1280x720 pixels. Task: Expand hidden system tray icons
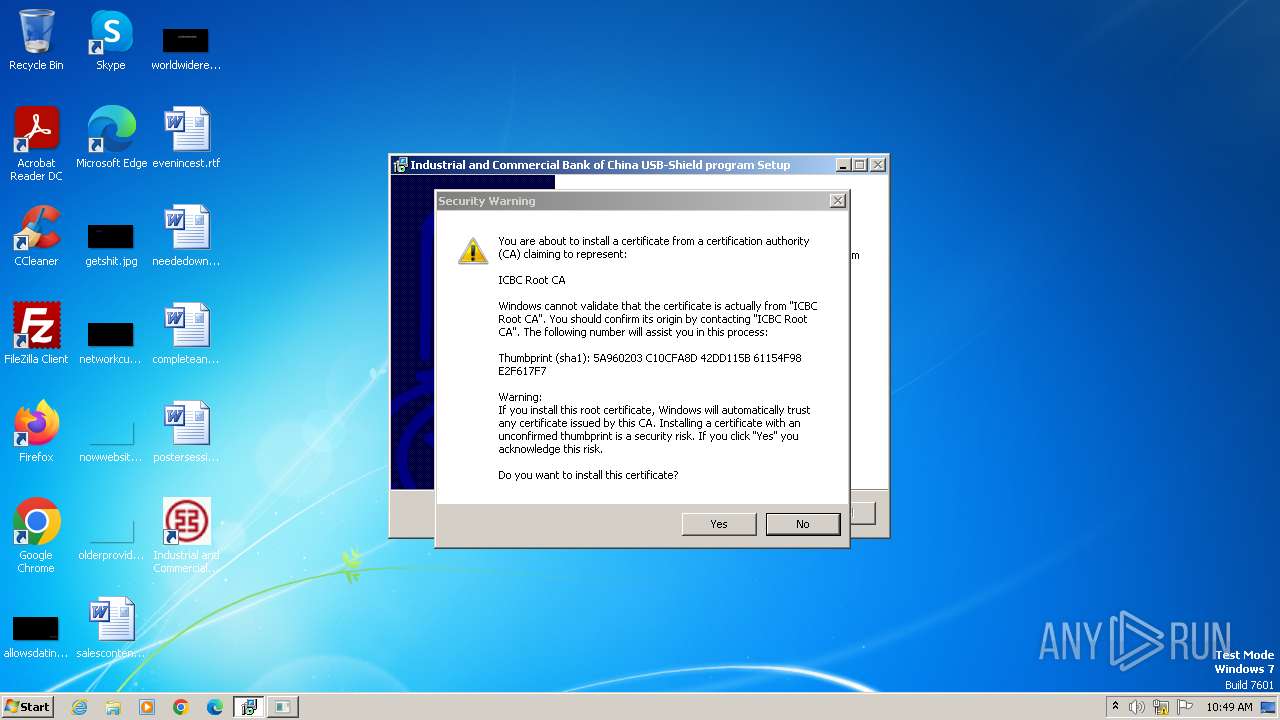click(1116, 707)
